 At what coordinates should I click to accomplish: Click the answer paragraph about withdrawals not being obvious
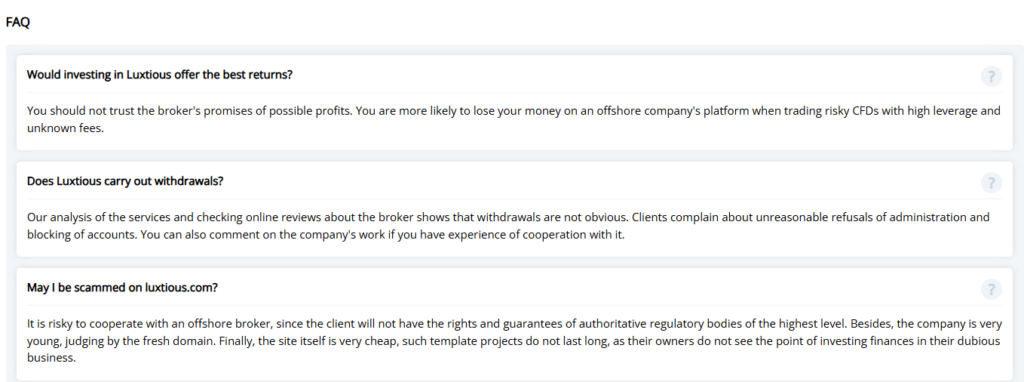(508, 226)
